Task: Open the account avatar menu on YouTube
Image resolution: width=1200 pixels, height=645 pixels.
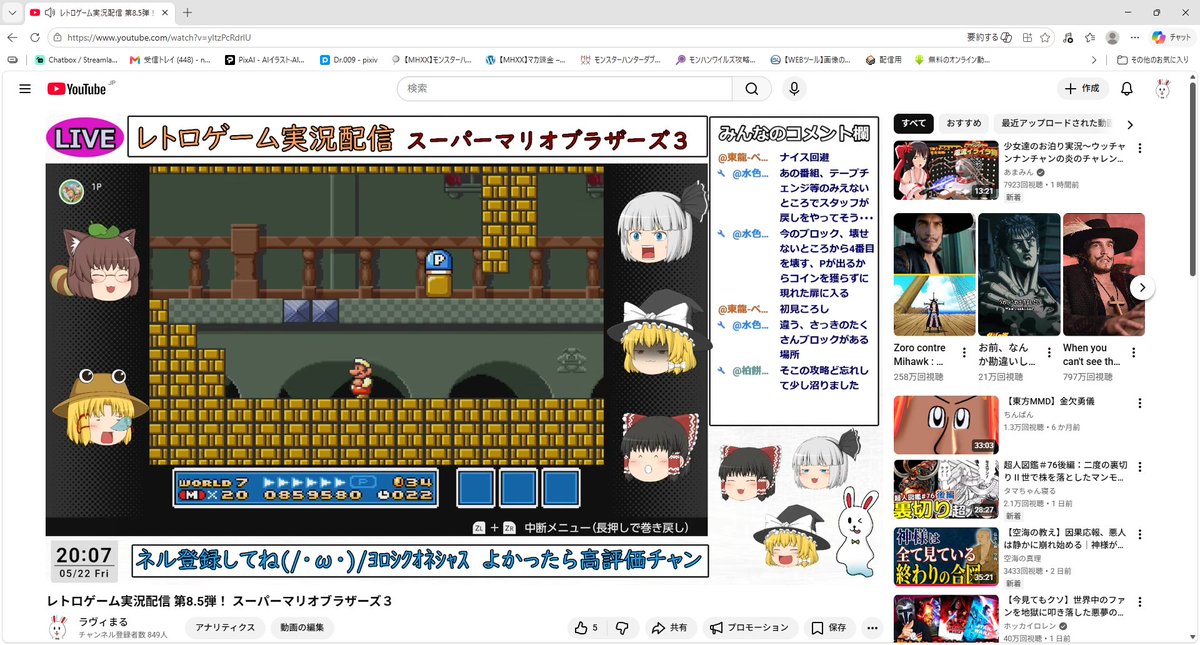Action: pos(1162,89)
